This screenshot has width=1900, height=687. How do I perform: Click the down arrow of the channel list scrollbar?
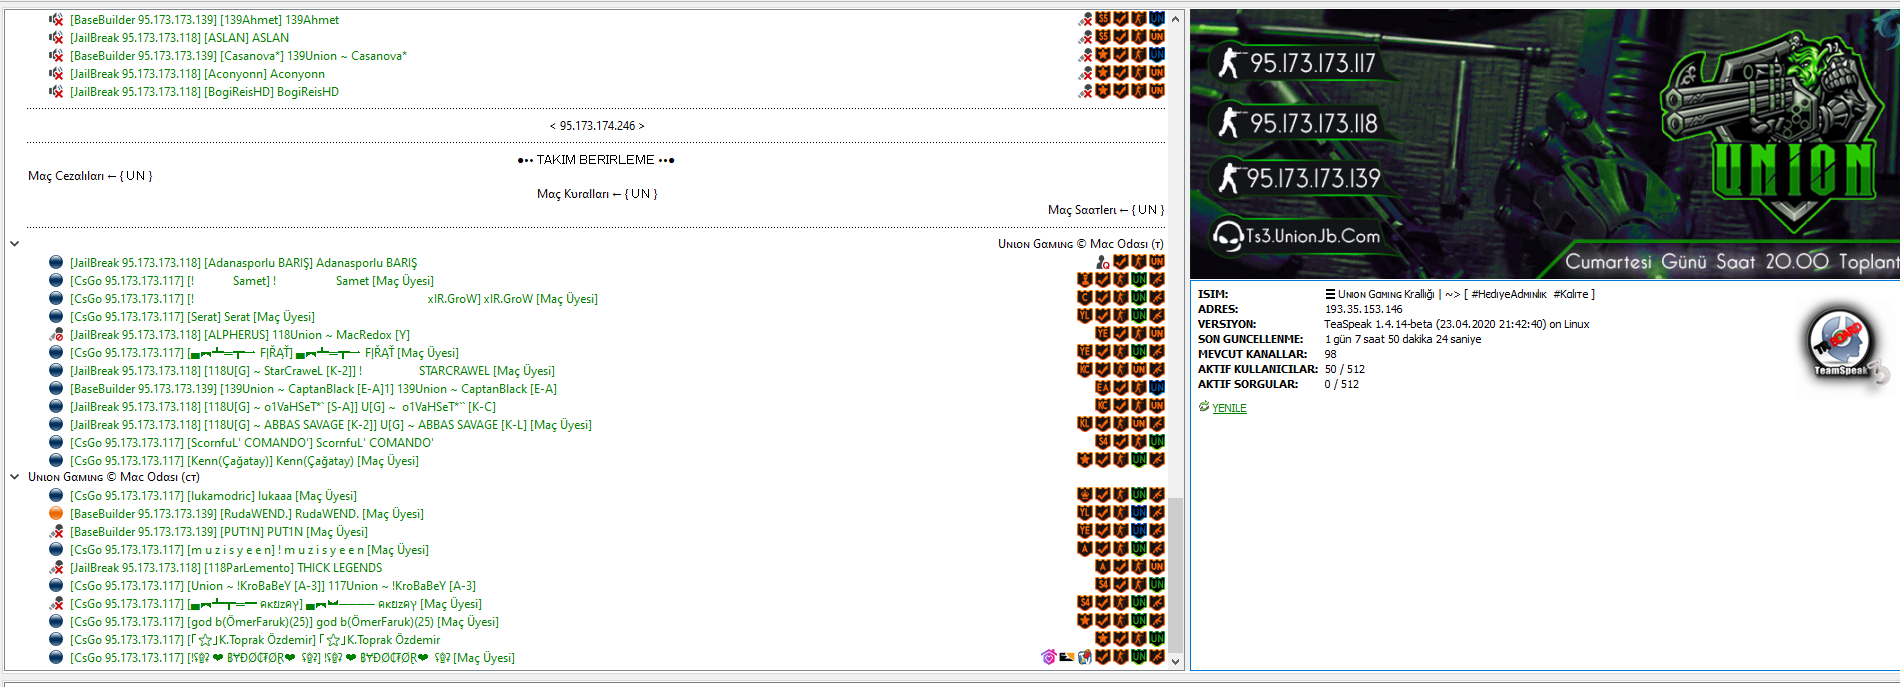click(1176, 661)
